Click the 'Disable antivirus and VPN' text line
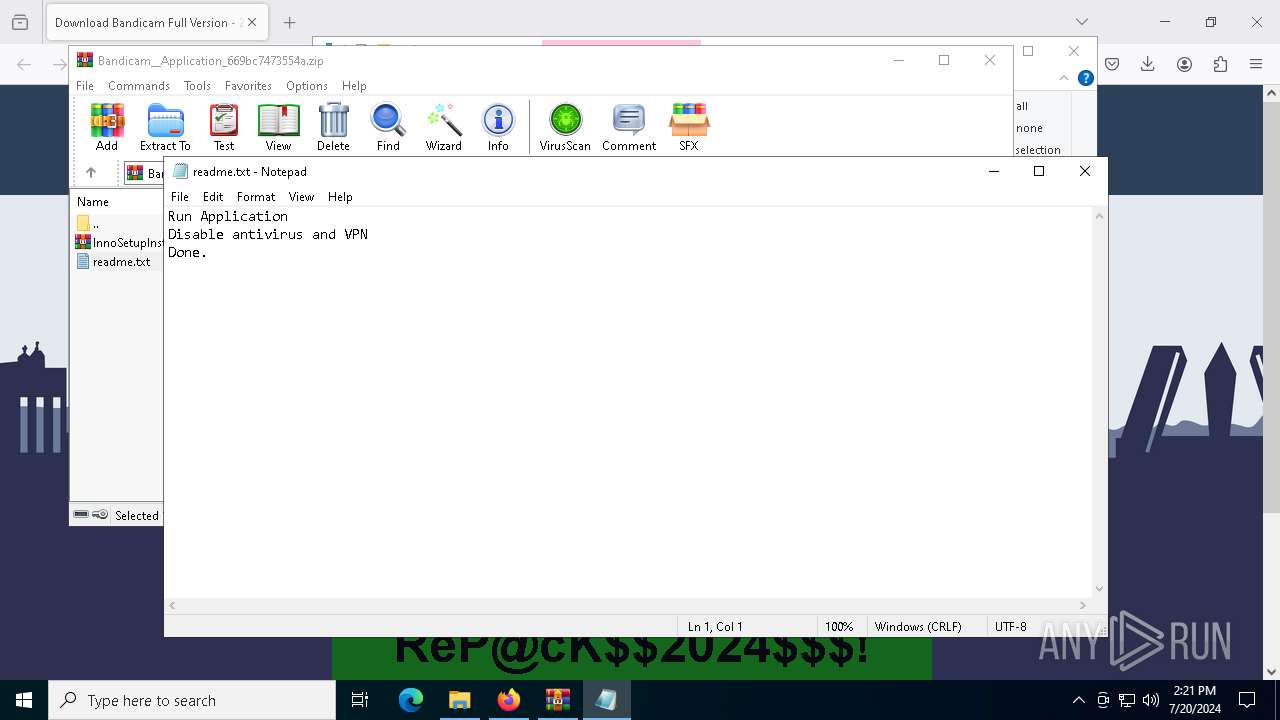The height and width of the screenshot is (720, 1280). [268, 234]
